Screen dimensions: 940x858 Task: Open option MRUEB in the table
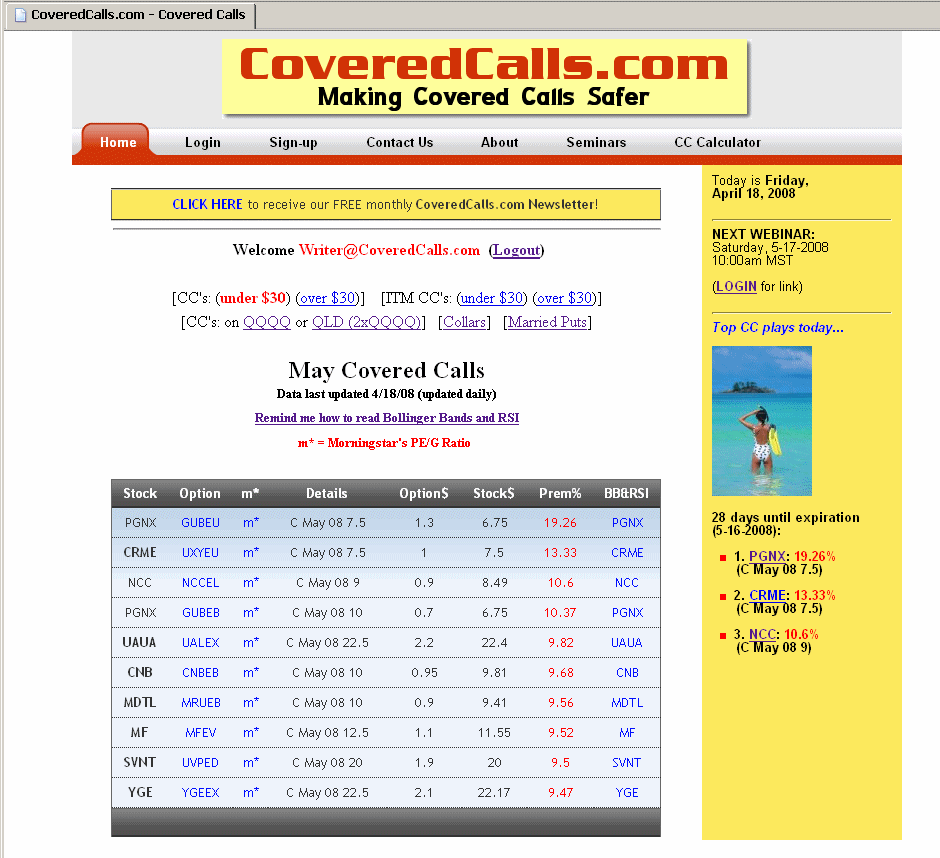point(201,703)
